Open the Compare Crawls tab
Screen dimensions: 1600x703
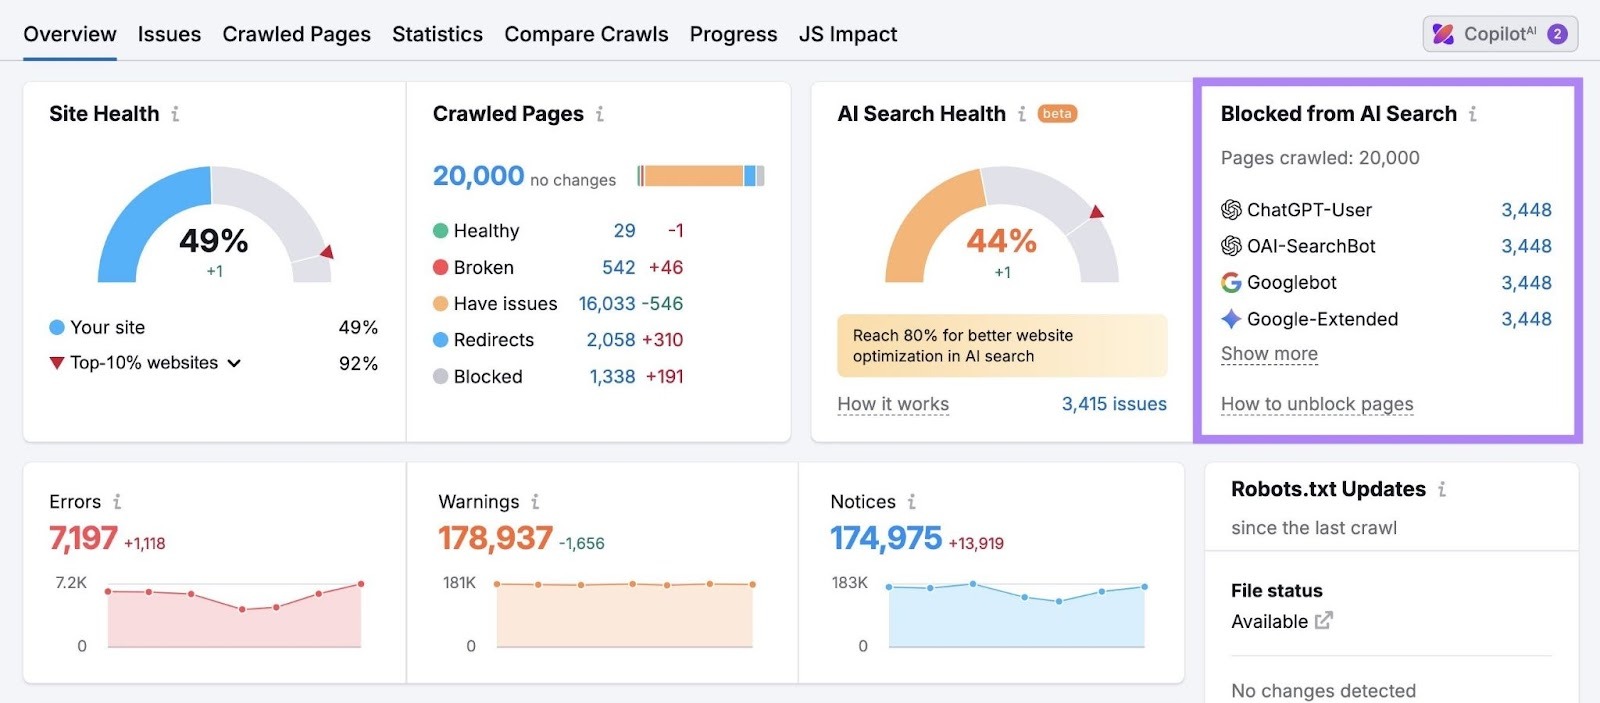586,34
